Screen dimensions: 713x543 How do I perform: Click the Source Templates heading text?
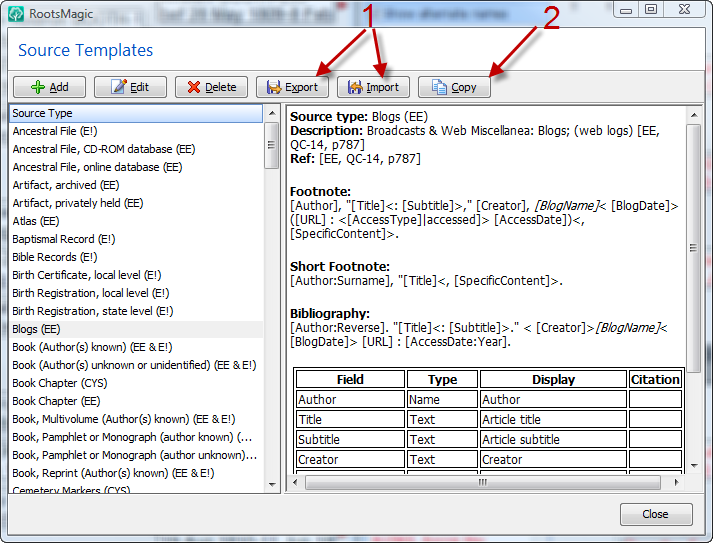click(85, 50)
